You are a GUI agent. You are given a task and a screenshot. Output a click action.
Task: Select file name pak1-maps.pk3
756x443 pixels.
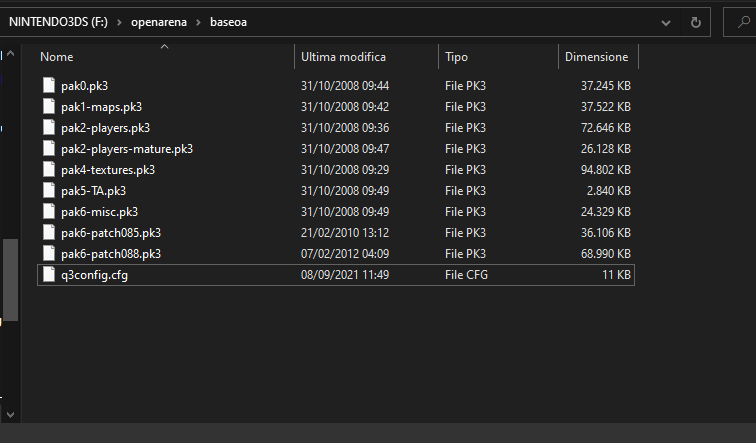click(x=101, y=107)
